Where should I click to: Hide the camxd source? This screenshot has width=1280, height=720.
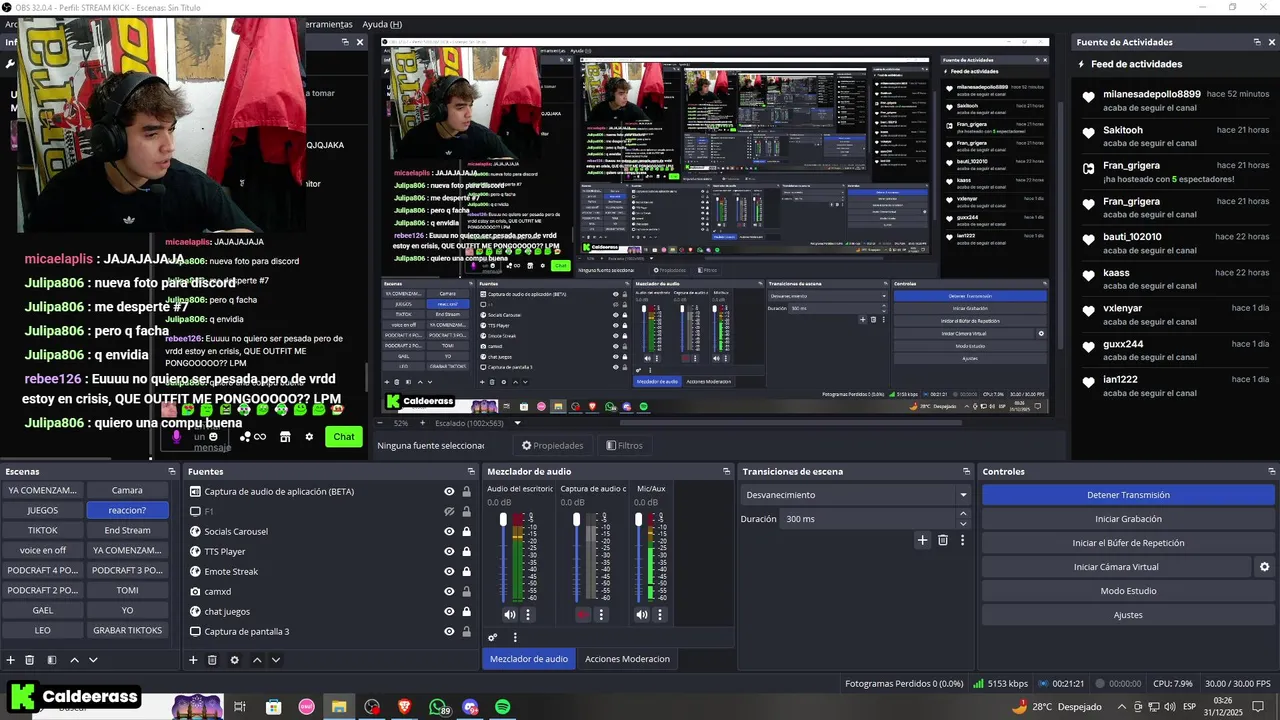pyautogui.click(x=450, y=591)
